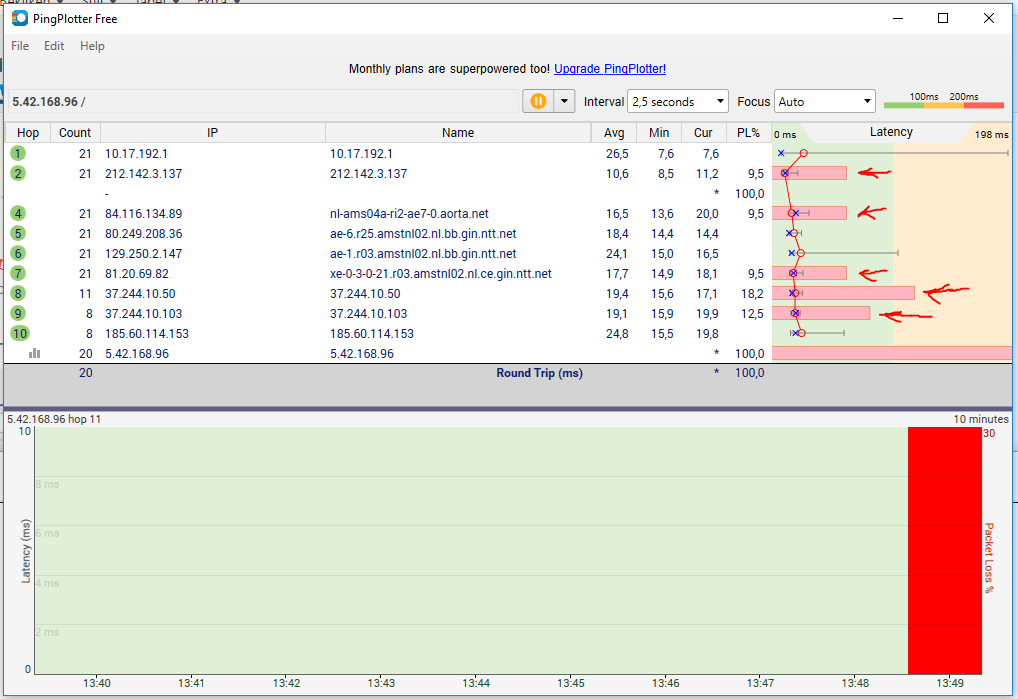Select name ae-6.r25.amstnl02.nl.bb.gin.ntt.net
1018x699 pixels.
(423, 234)
